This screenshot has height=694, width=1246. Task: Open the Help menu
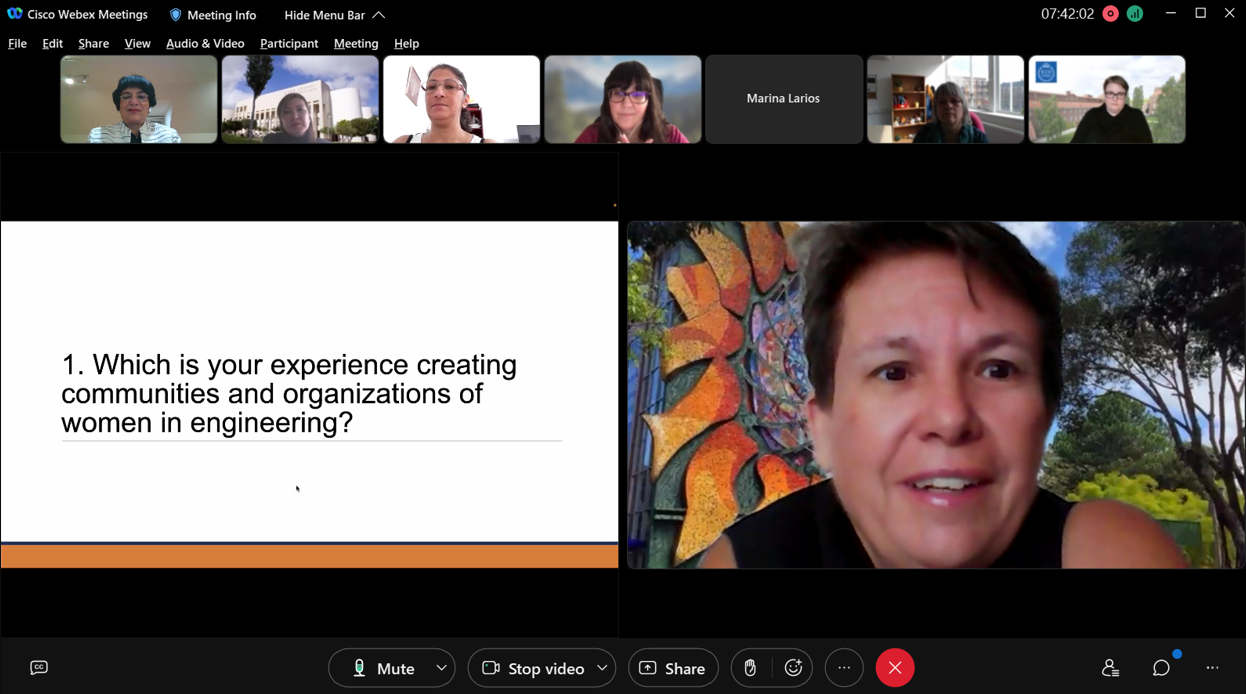coord(406,43)
